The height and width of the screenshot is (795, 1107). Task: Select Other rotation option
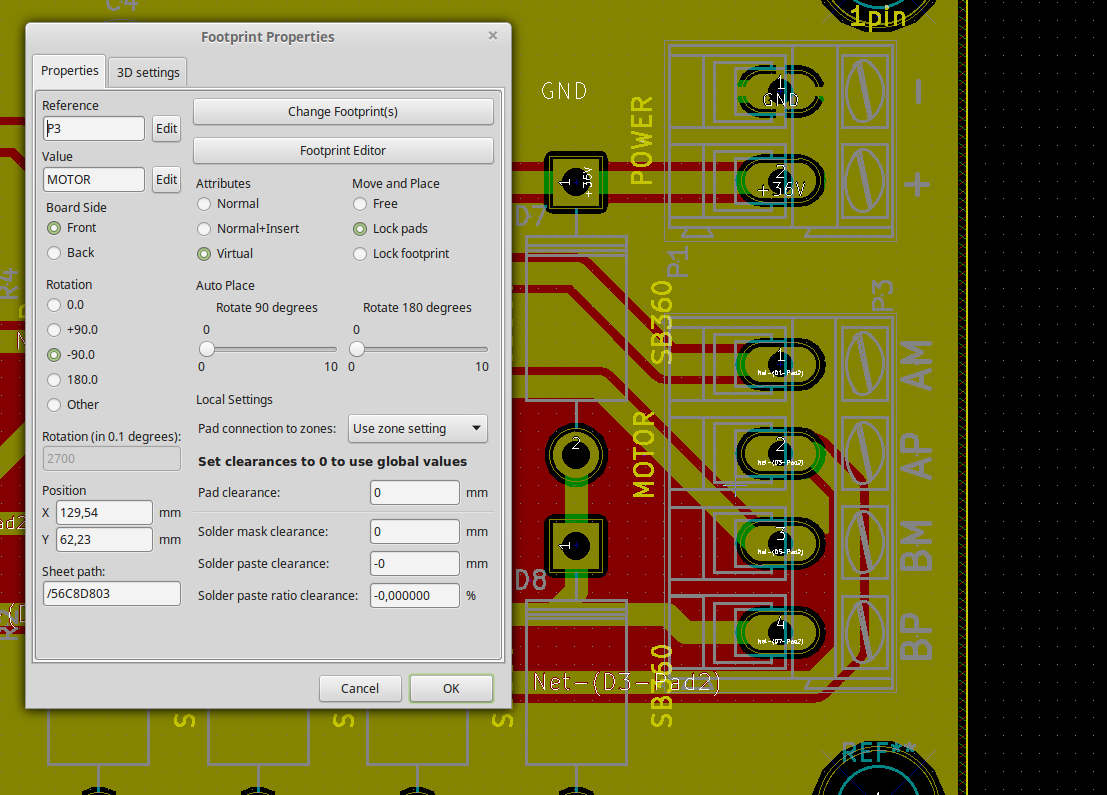tap(73, 405)
